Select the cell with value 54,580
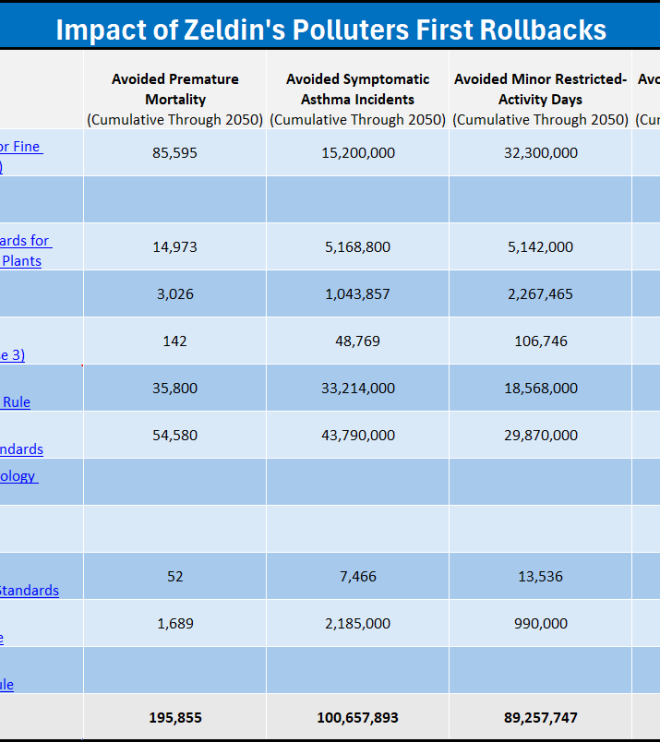Image resolution: width=660 pixels, height=742 pixels. [175, 435]
